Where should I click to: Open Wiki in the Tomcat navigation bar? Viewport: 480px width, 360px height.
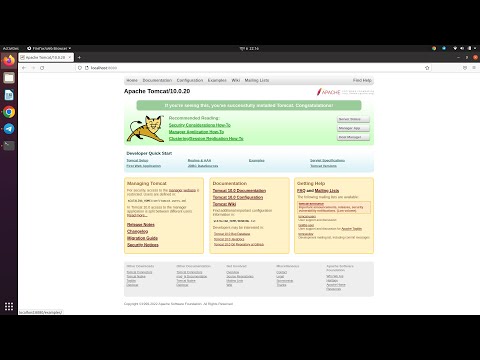[x=236, y=80]
